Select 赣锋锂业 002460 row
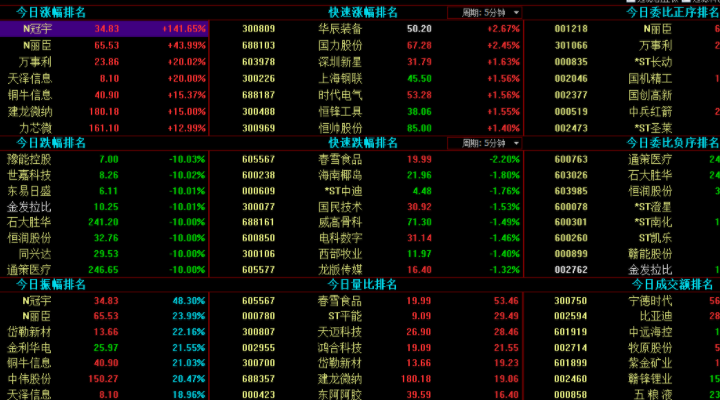The width and height of the screenshot is (720, 400). coord(622,379)
